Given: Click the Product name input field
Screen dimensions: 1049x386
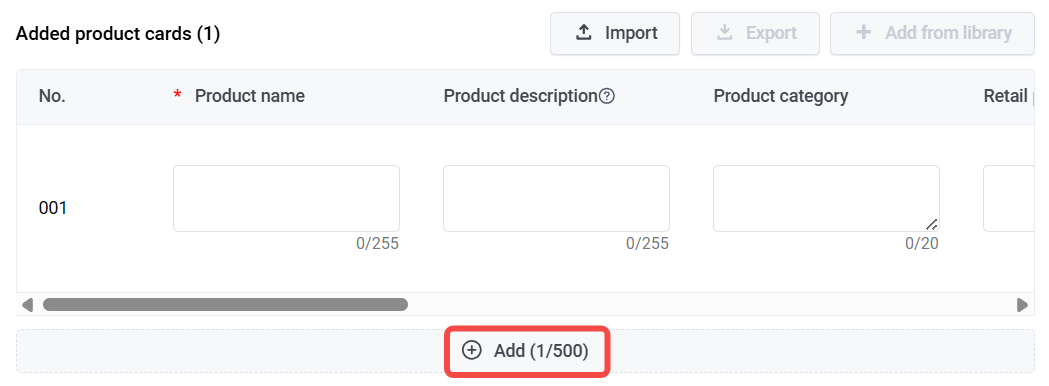Looking at the screenshot, I should pos(286,199).
